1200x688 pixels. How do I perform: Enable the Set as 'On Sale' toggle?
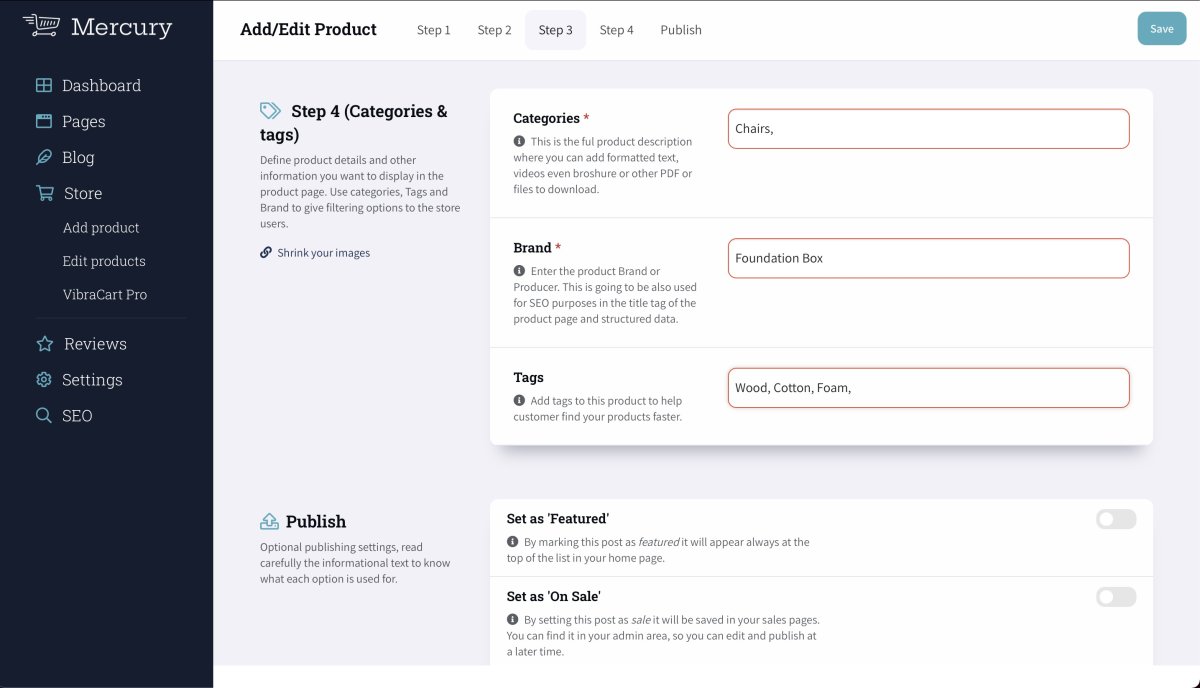click(x=1116, y=597)
